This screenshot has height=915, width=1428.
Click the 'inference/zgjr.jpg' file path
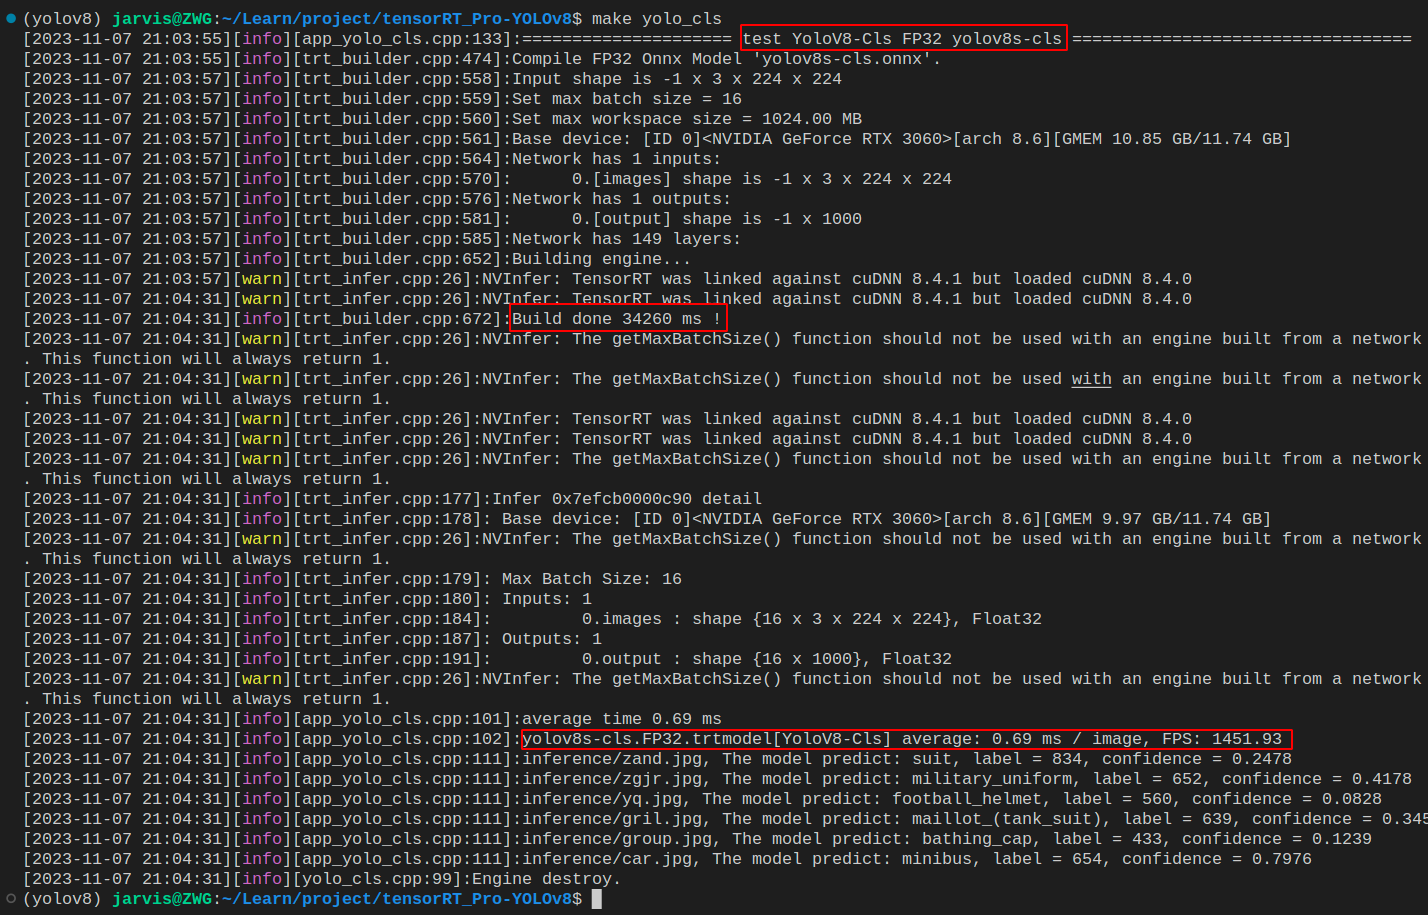pyautogui.click(x=612, y=779)
